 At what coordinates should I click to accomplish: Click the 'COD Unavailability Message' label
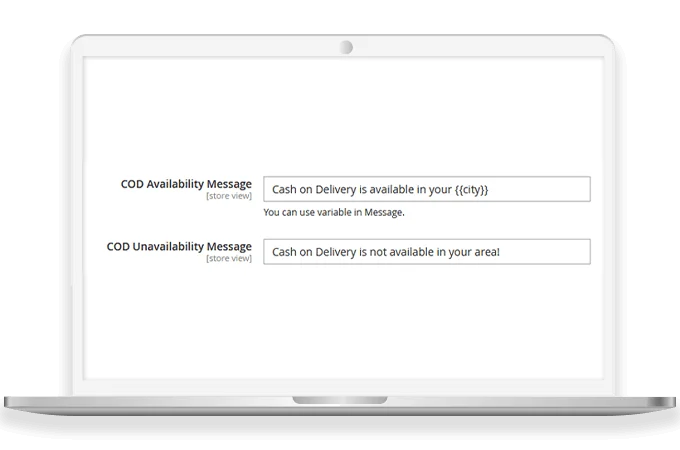(179, 247)
